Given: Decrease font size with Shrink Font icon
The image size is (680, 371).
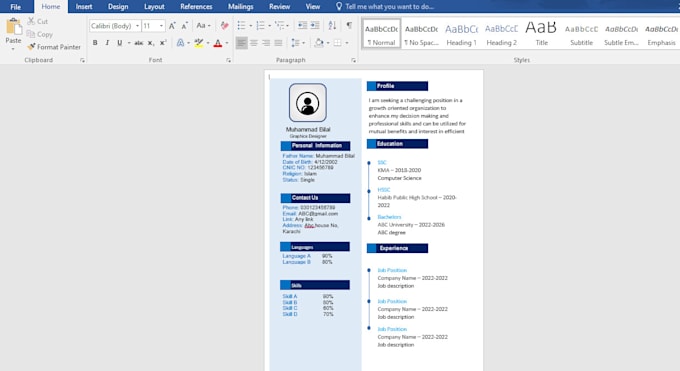Looking at the screenshot, I should click(x=184, y=26).
